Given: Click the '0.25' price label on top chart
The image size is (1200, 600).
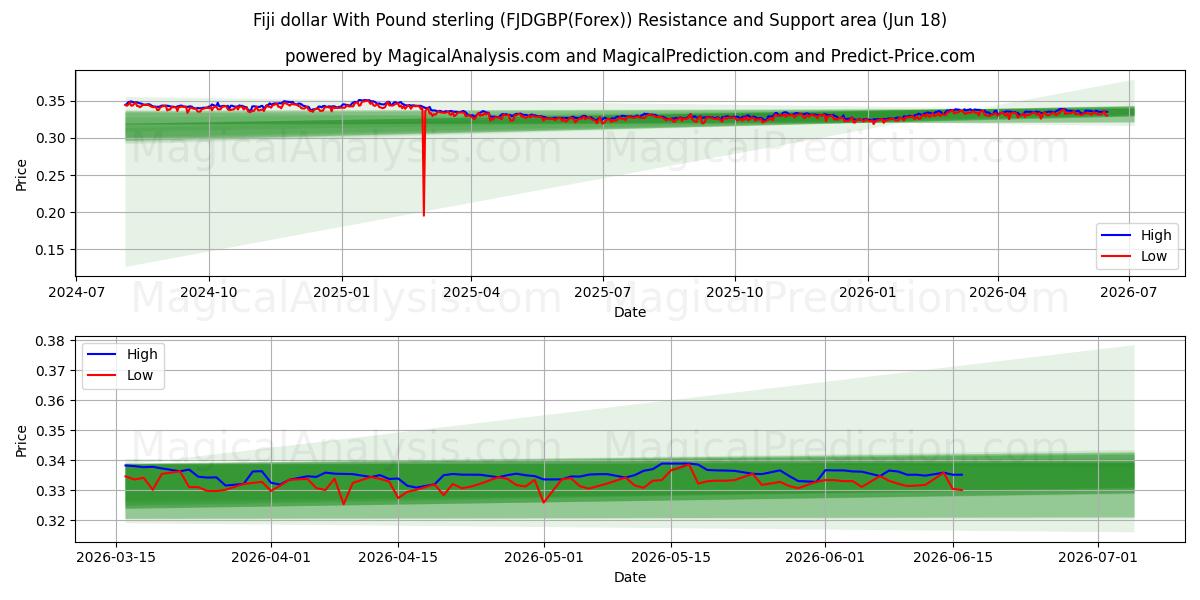Looking at the screenshot, I should [52, 176].
